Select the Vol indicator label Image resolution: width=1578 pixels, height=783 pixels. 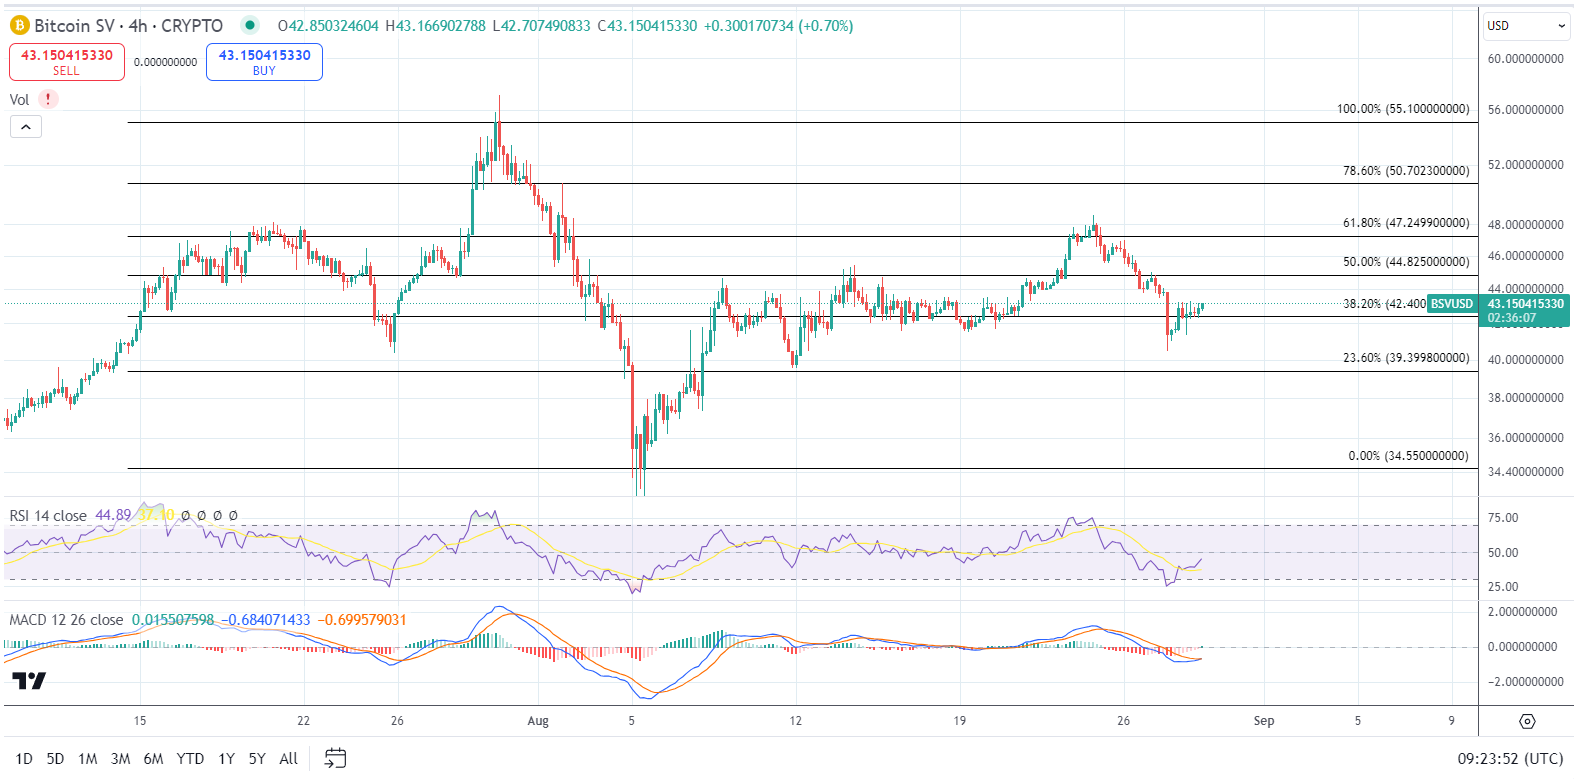(x=19, y=100)
